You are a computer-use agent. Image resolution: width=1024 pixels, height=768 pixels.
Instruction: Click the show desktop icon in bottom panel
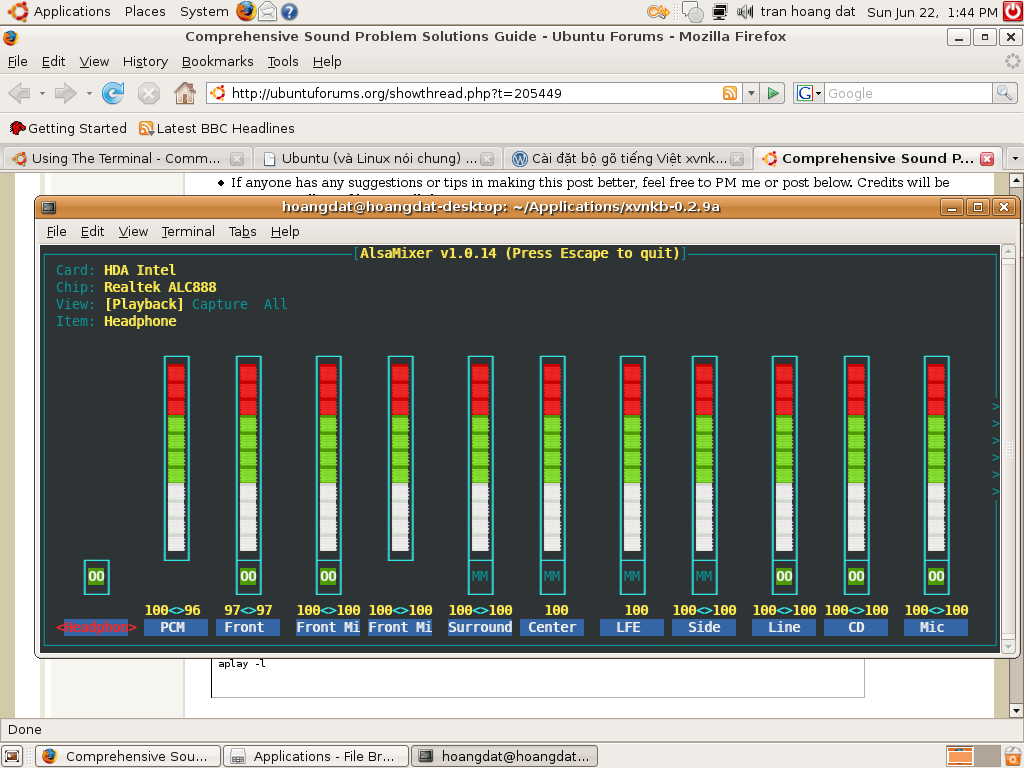tap(12, 756)
